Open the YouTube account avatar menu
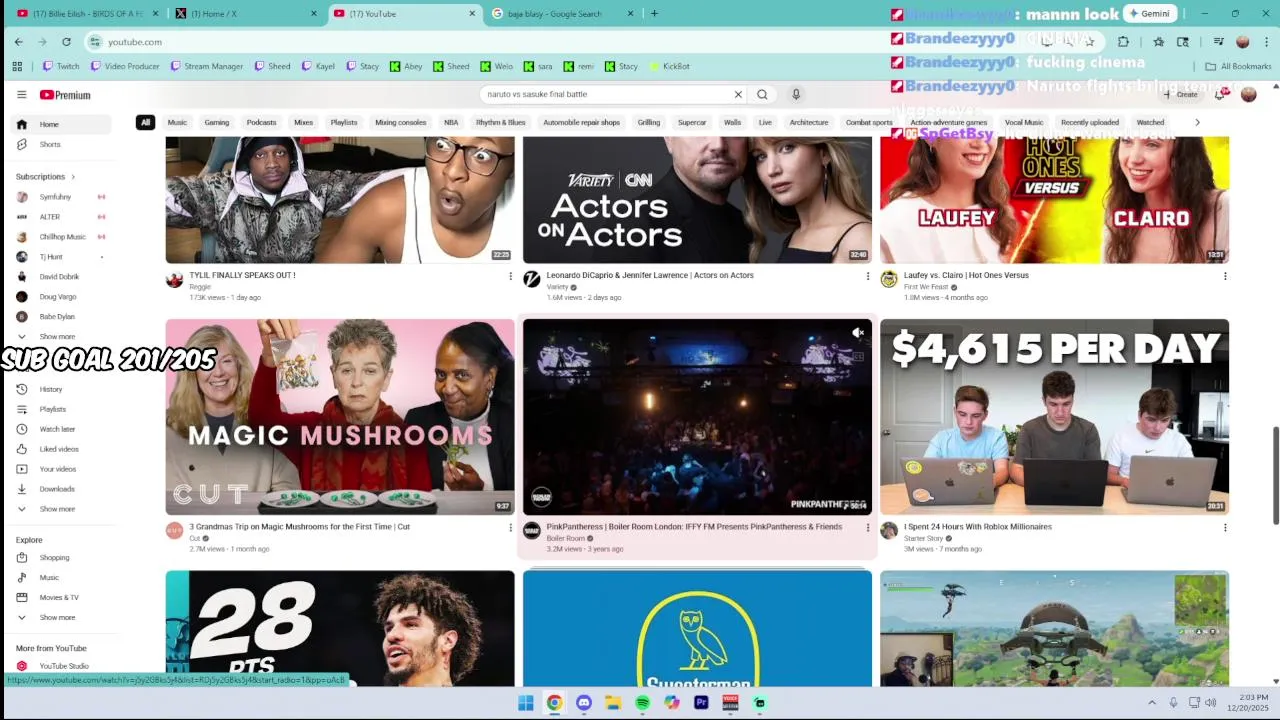This screenshot has height=720, width=1280. (x=1248, y=94)
